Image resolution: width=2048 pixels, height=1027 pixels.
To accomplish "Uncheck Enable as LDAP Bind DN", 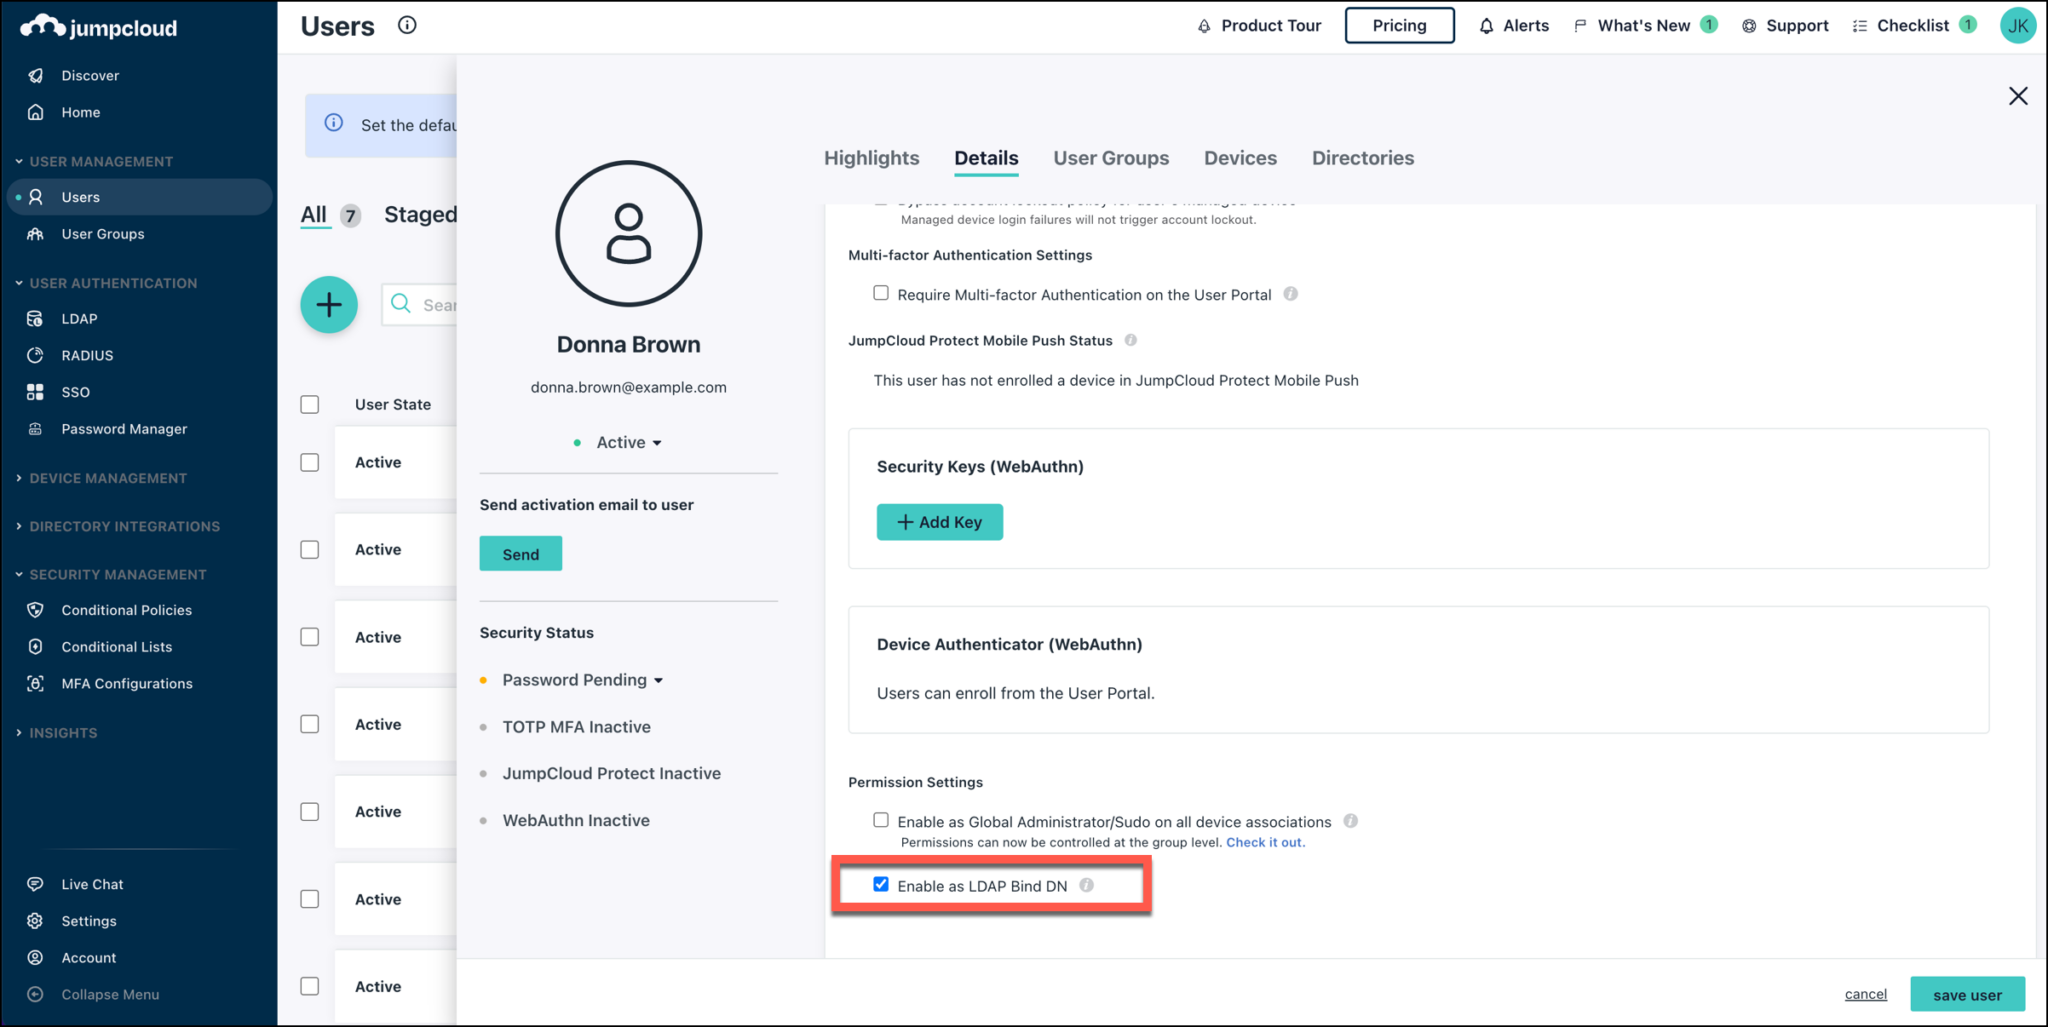I will (x=881, y=884).
